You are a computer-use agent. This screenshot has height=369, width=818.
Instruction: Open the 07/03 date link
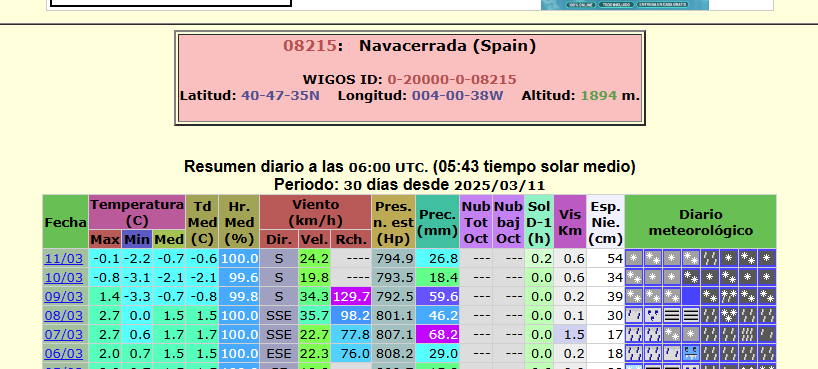tap(64, 334)
